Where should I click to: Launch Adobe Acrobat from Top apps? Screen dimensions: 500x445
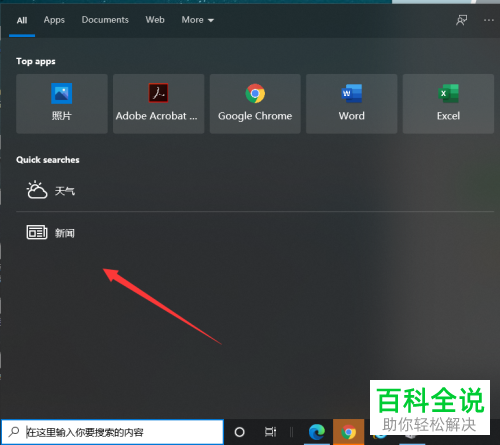coord(158,104)
